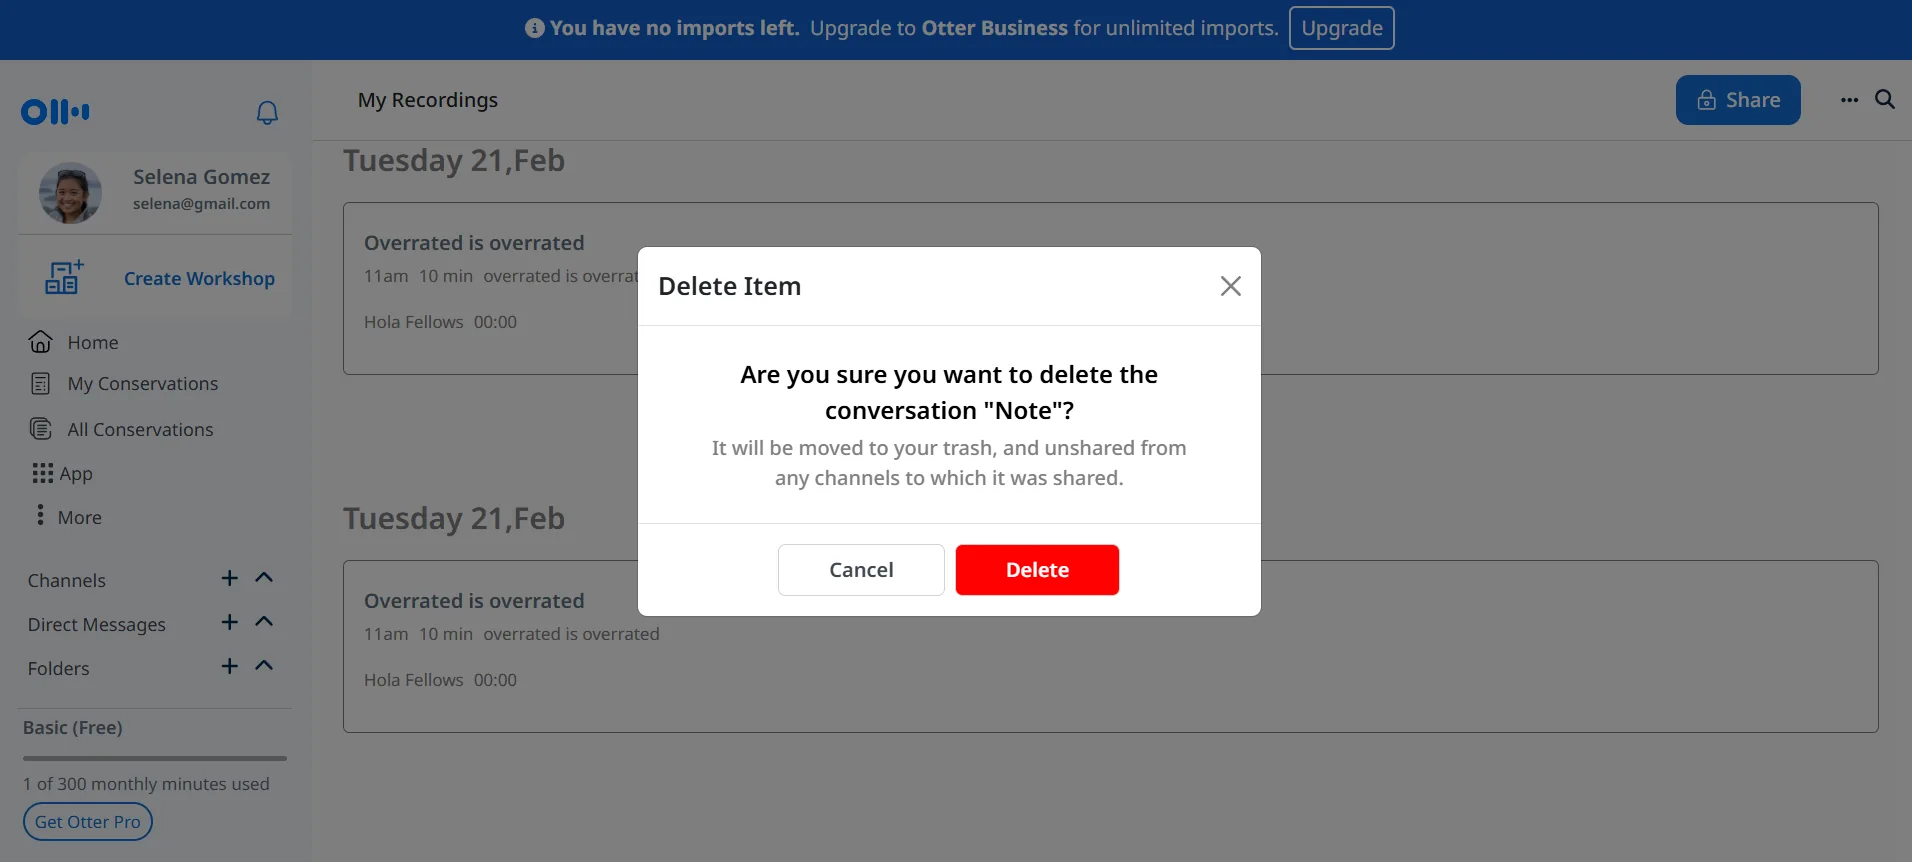Collapse the Channels section

tap(264, 579)
